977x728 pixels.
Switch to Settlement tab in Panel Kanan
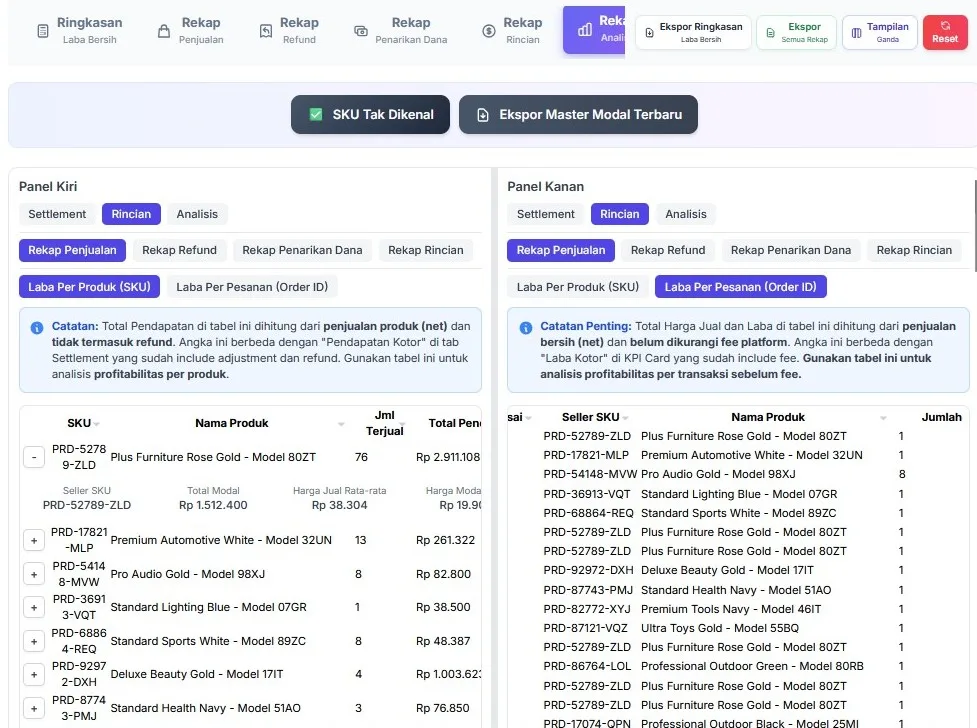click(545, 214)
